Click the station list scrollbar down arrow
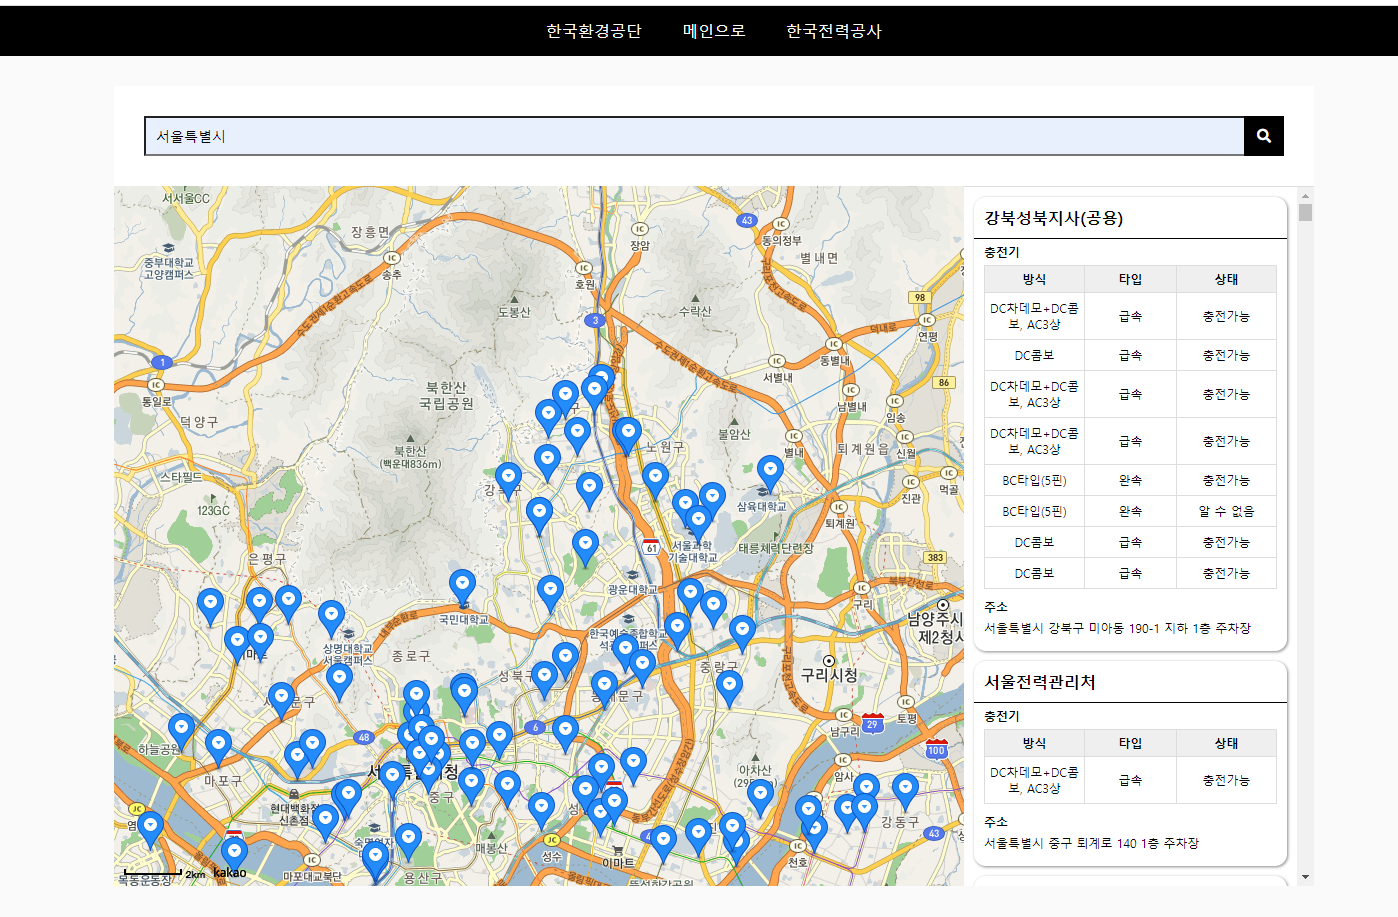1398x917 pixels. pos(1305,877)
